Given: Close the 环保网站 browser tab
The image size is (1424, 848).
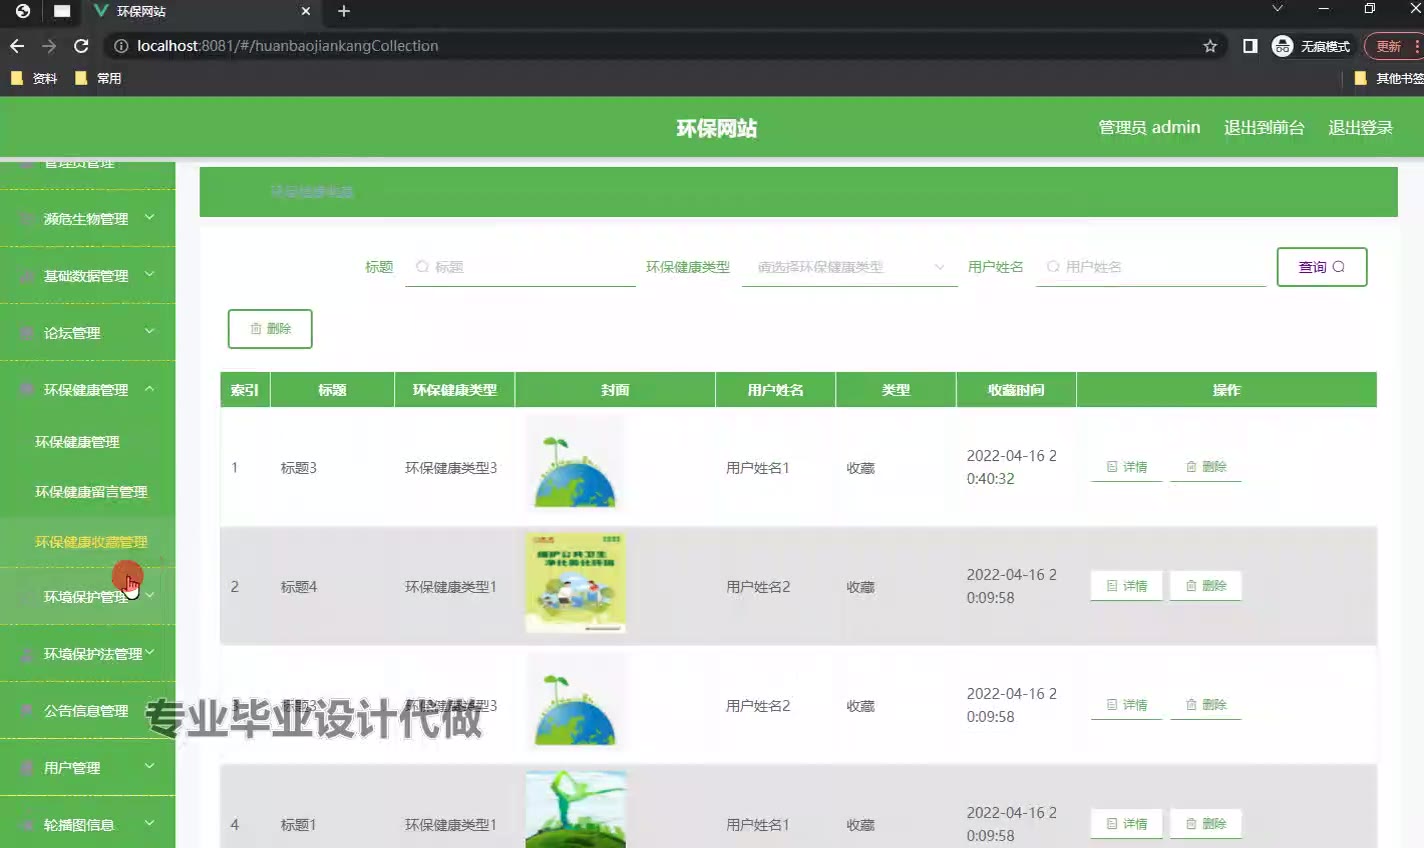Looking at the screenshot, I should coord(306,11).
